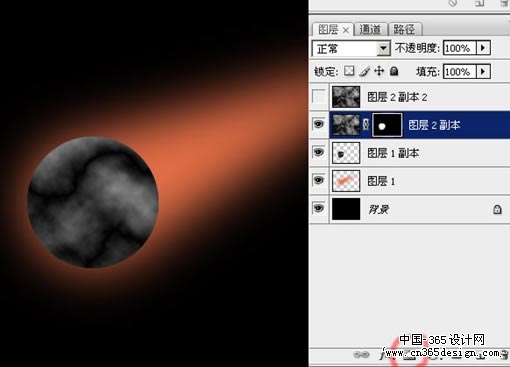The image size is (510, 367).
Task: Select layer name 图层 2 副本
Action: point(434,125)
